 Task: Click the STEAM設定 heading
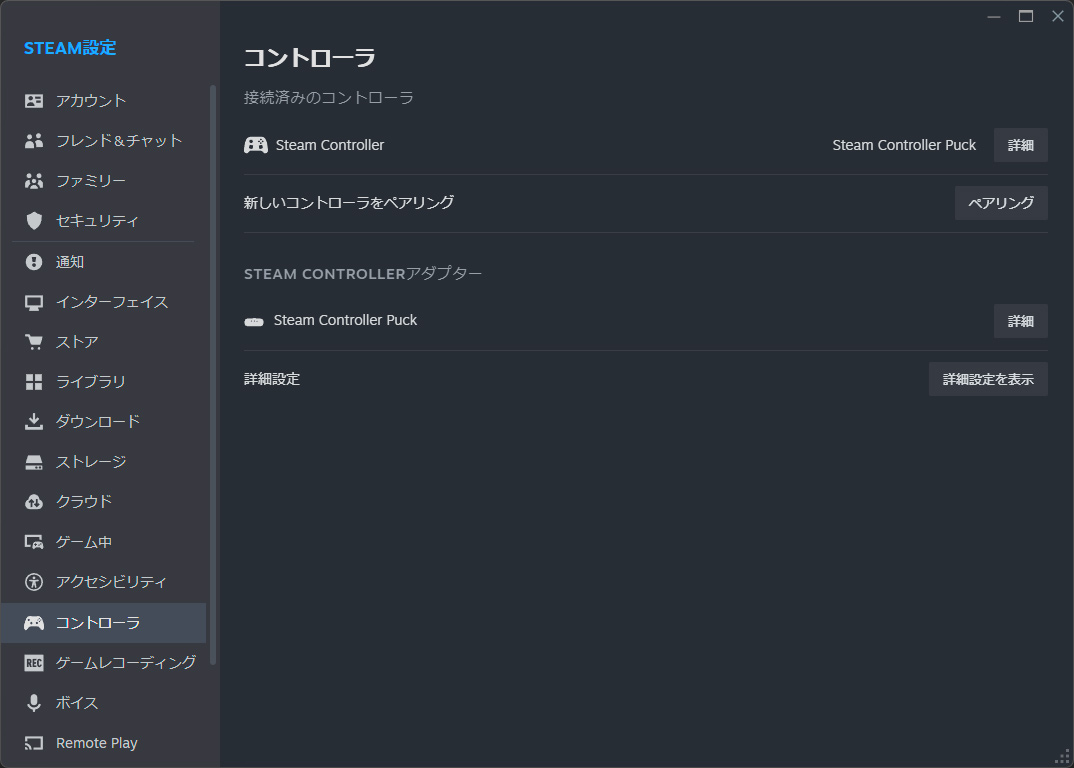pos(70,48)
